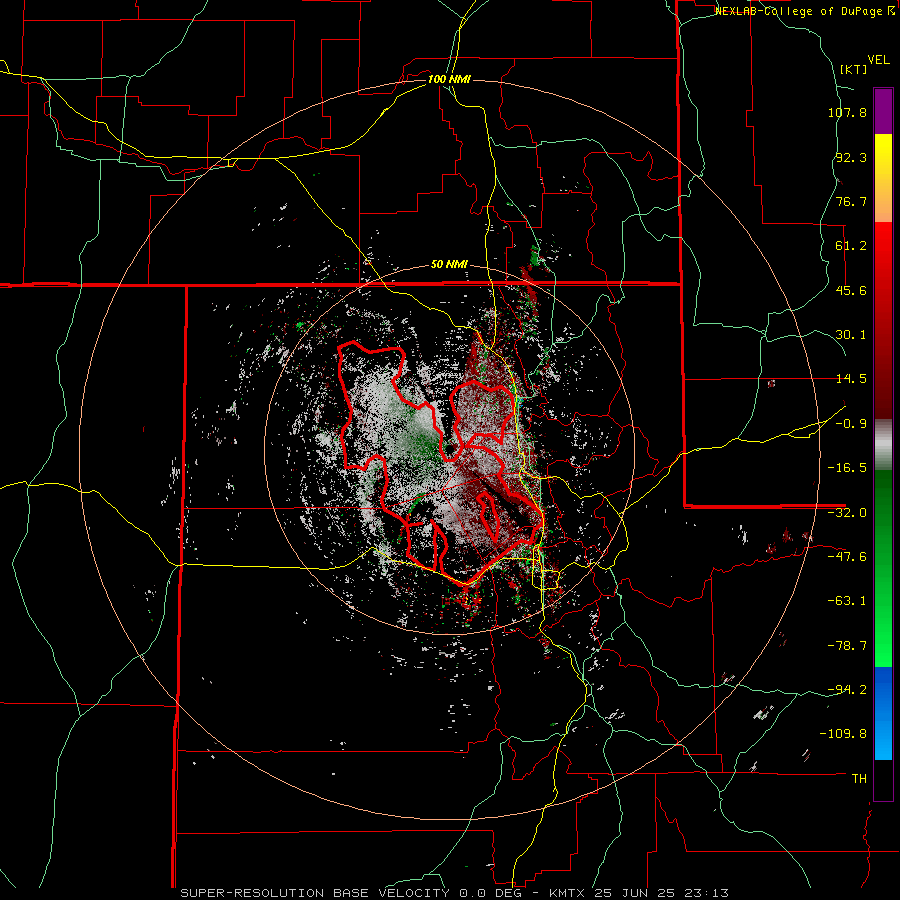Click the 50 NMI range ring label

pos(449,265)
